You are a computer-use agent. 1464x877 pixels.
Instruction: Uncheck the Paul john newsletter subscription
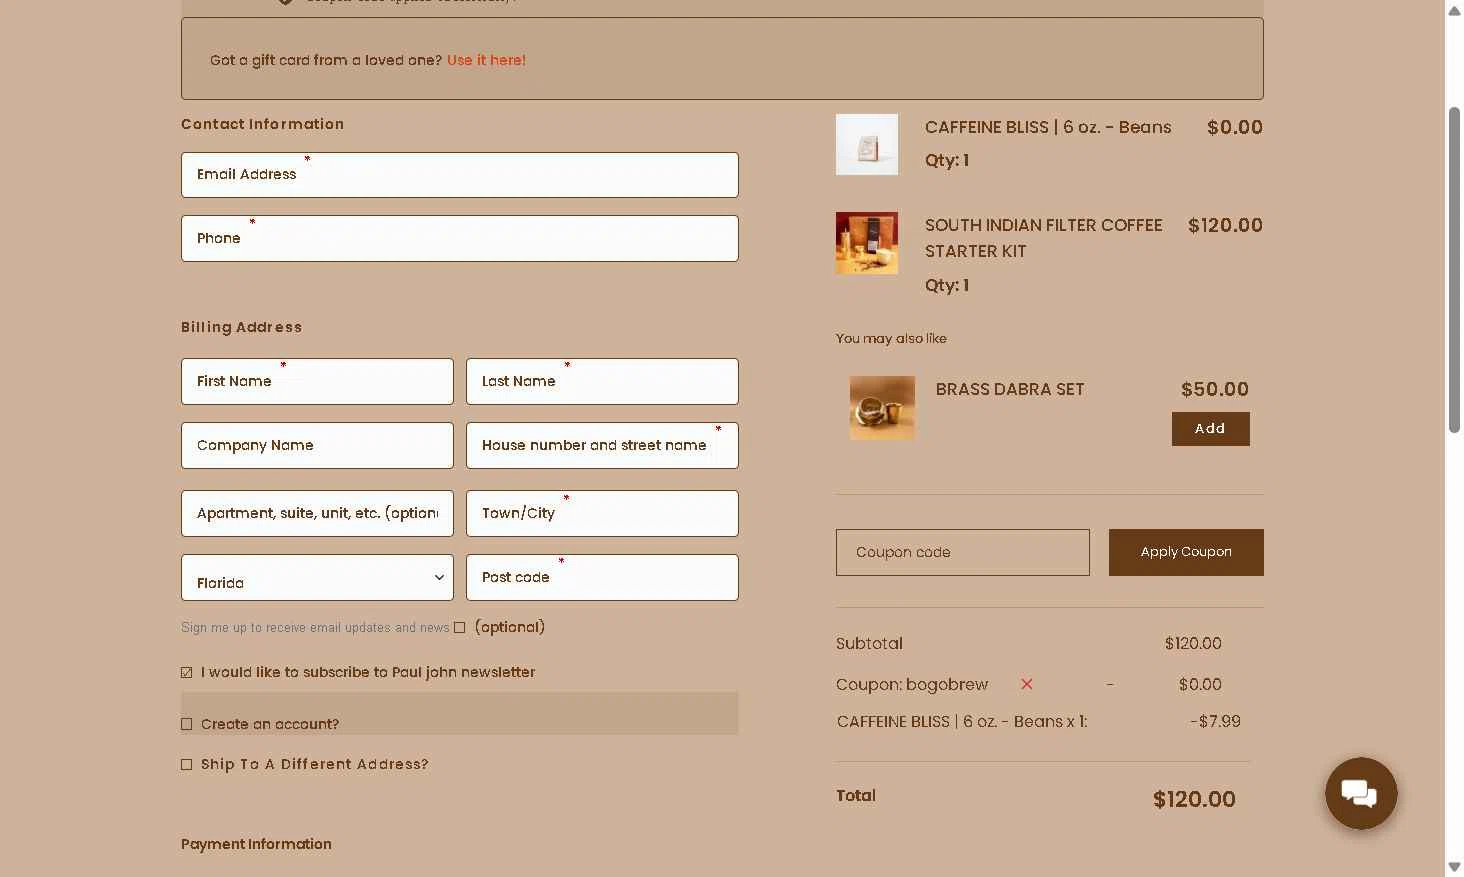pos(186,673)
